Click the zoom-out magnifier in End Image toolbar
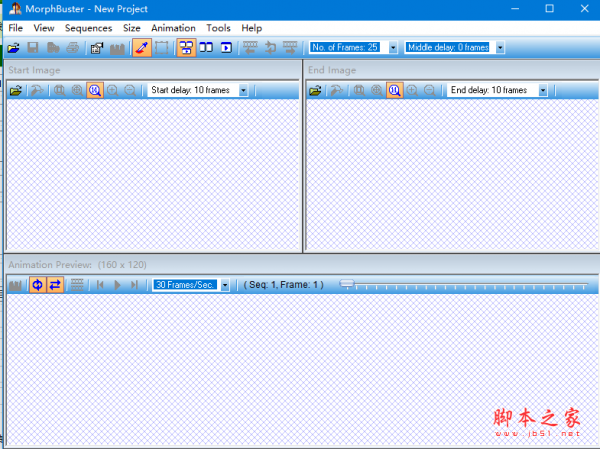 (x=430, y=91)
